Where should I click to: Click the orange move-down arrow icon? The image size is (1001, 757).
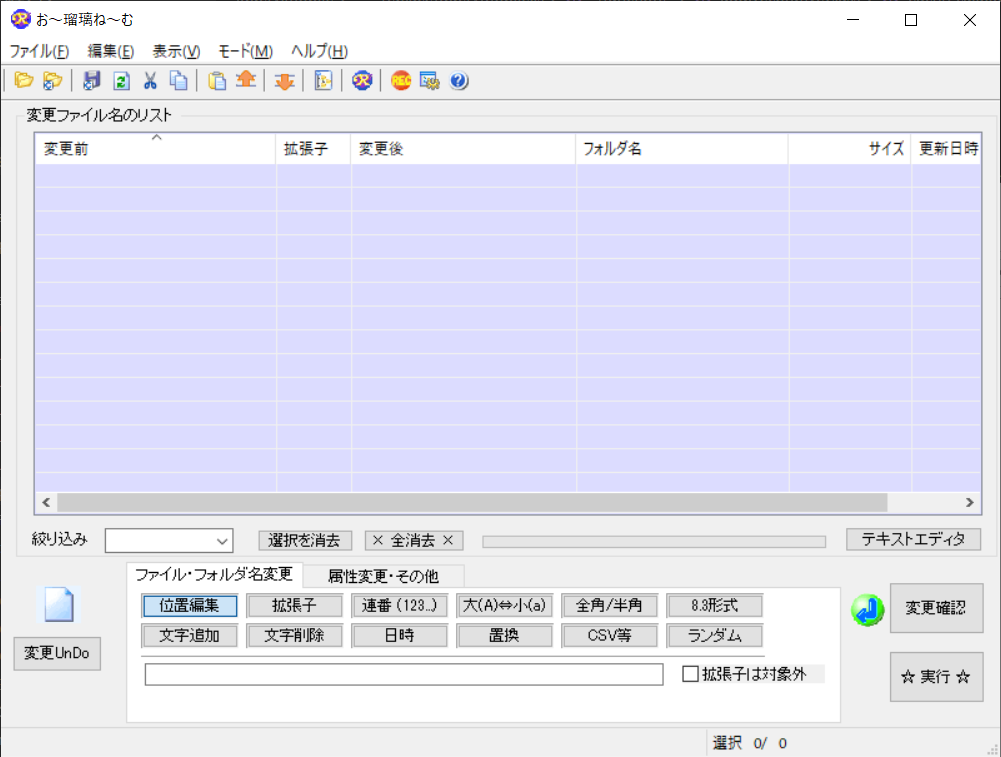284,80
